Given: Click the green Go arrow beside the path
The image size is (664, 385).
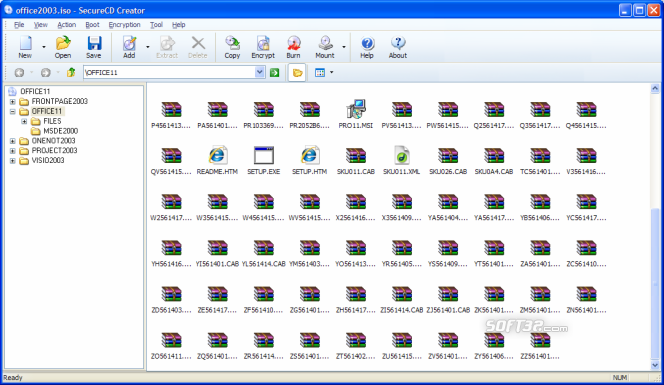Looking at the screenshot, I should click(x=274, y=72).
